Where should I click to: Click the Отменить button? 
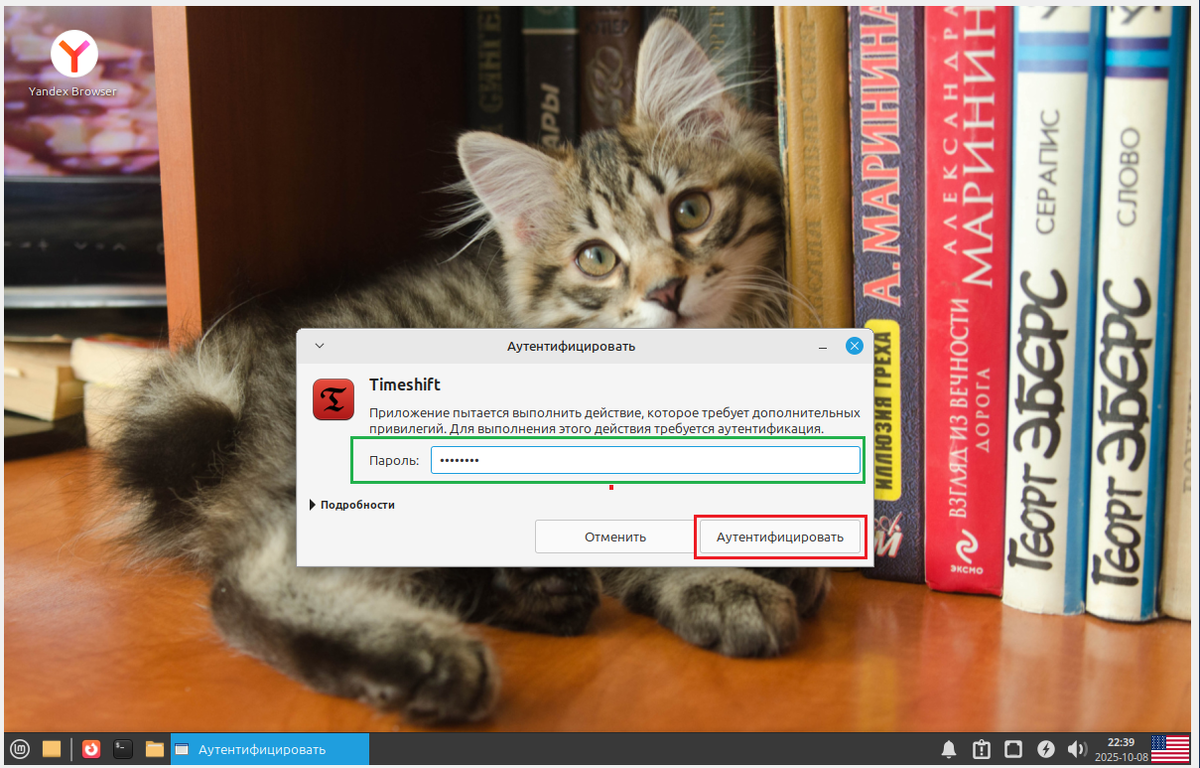[x=615, y=537]
